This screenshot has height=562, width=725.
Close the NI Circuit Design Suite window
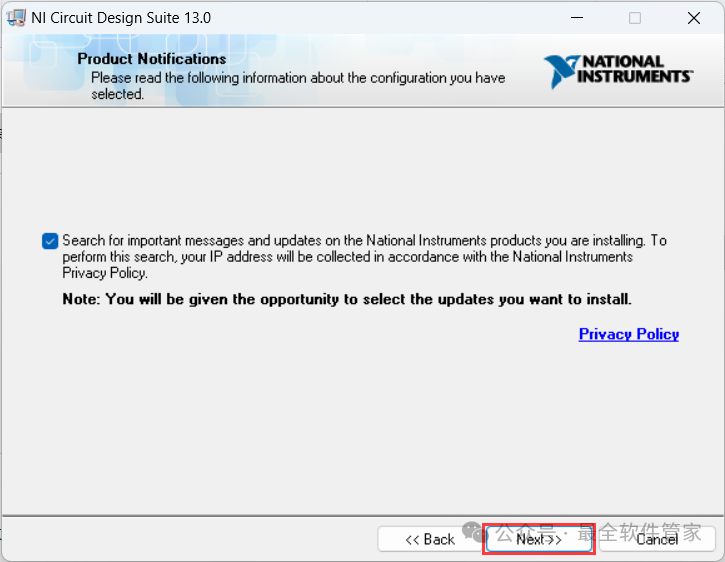pyautogui.click(x=694, y=18)
